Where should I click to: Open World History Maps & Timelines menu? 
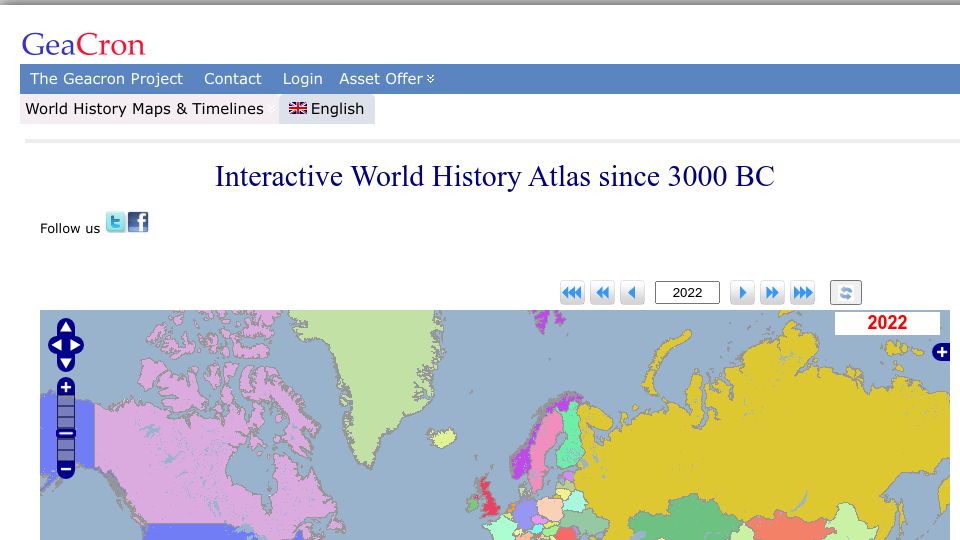144,109
